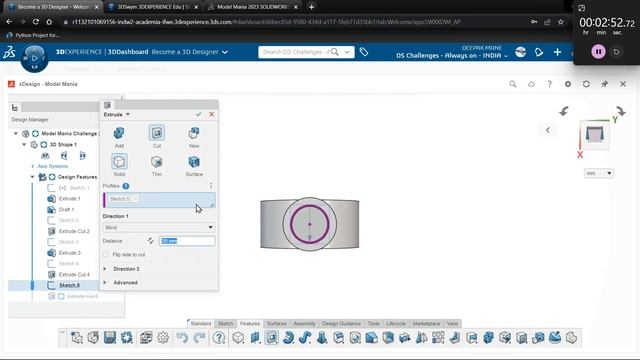Switch to the Model Mania 2023 SOLIDWORKS tab

(253, 7)
